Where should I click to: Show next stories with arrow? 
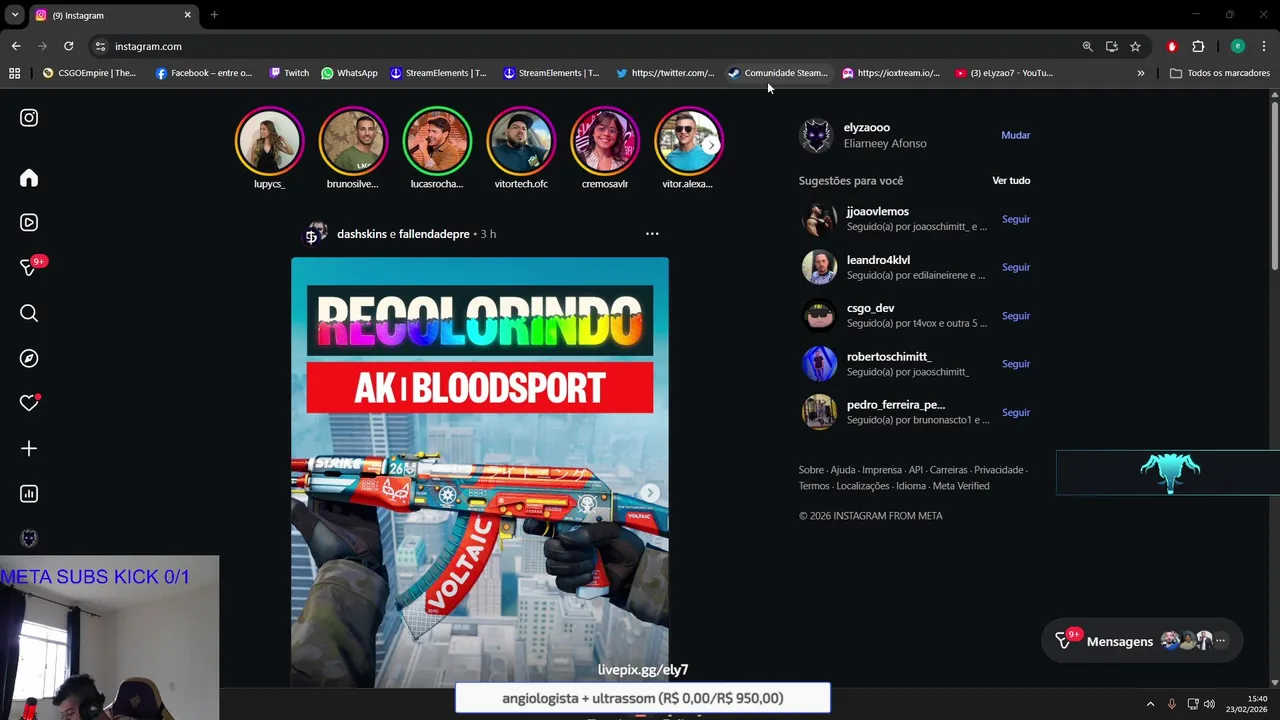click(x=710, y=145)
